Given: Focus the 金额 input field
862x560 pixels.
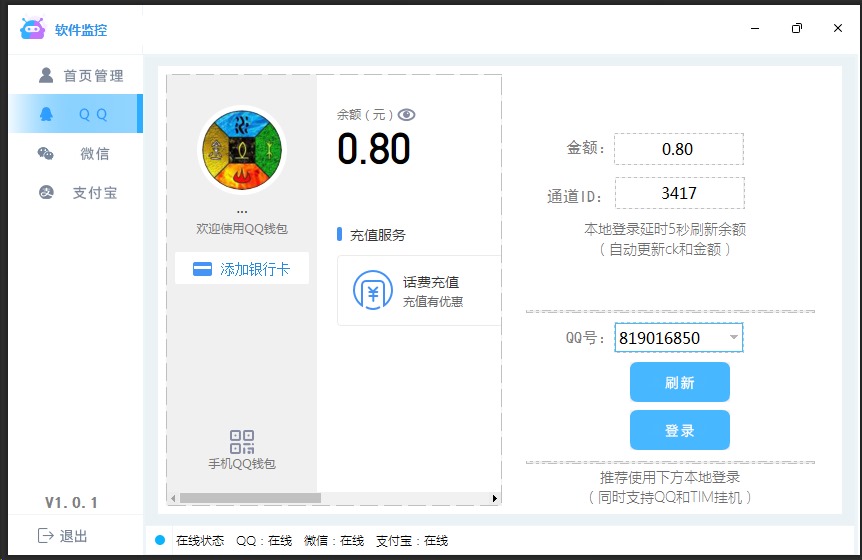Looking at the screenshot, I should pos(679,149).
